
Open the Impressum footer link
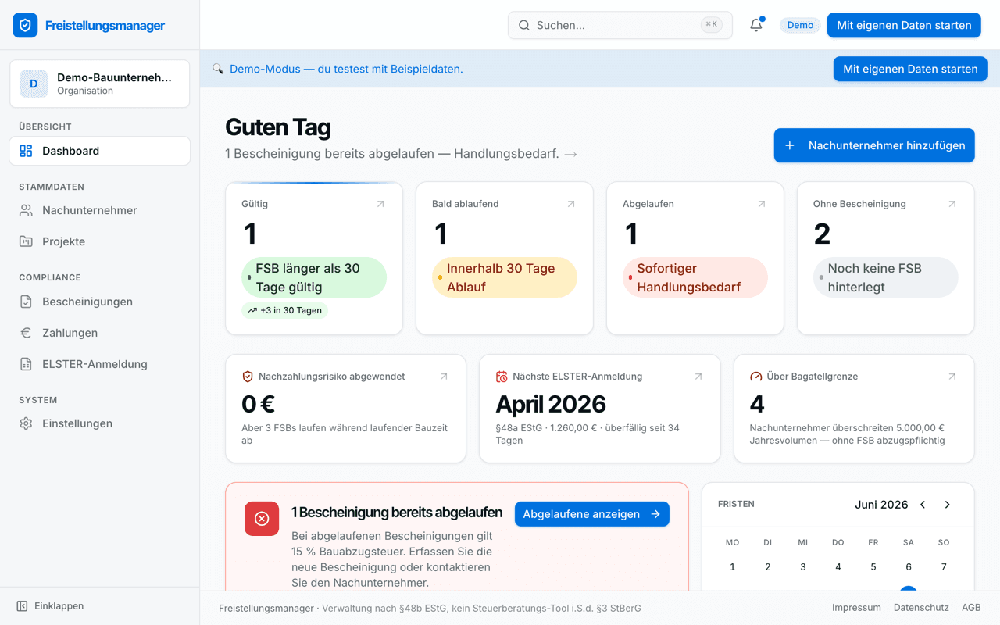(x=856, y=608)
